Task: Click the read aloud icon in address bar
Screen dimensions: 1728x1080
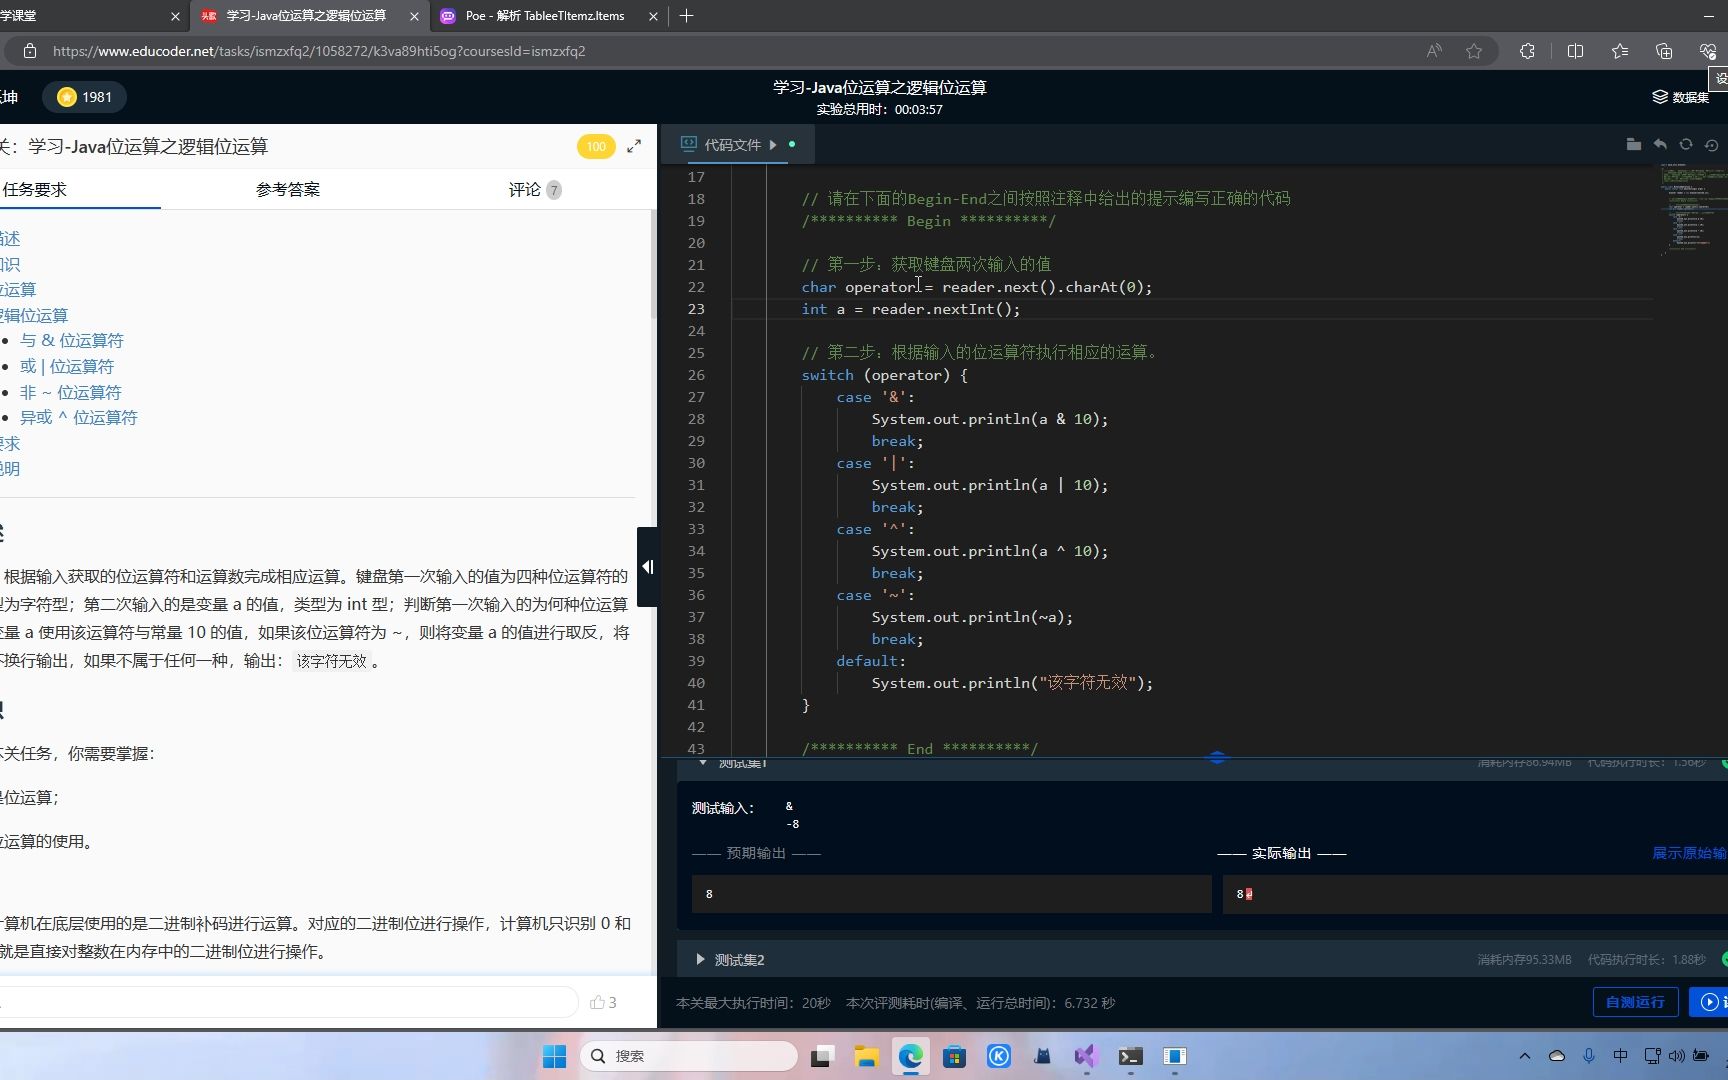Action: 1434,51
